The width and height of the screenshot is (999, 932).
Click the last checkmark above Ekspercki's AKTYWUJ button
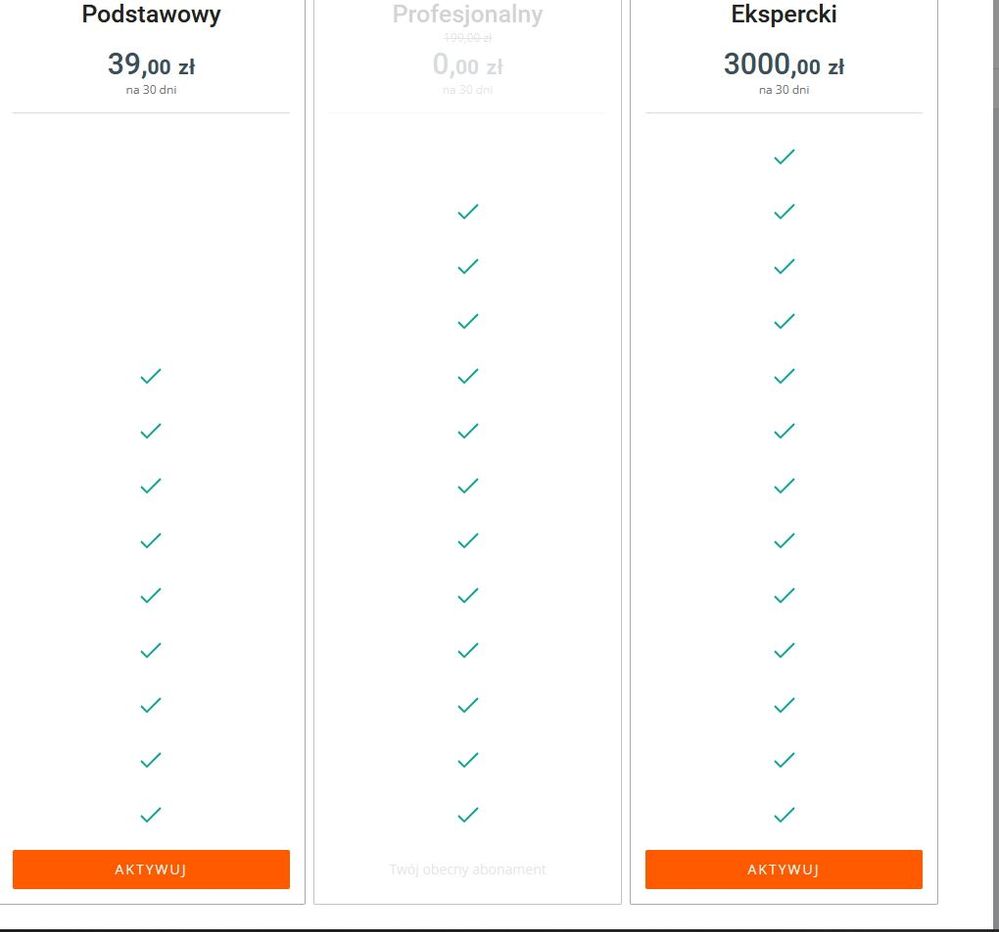tap(784, 815)
